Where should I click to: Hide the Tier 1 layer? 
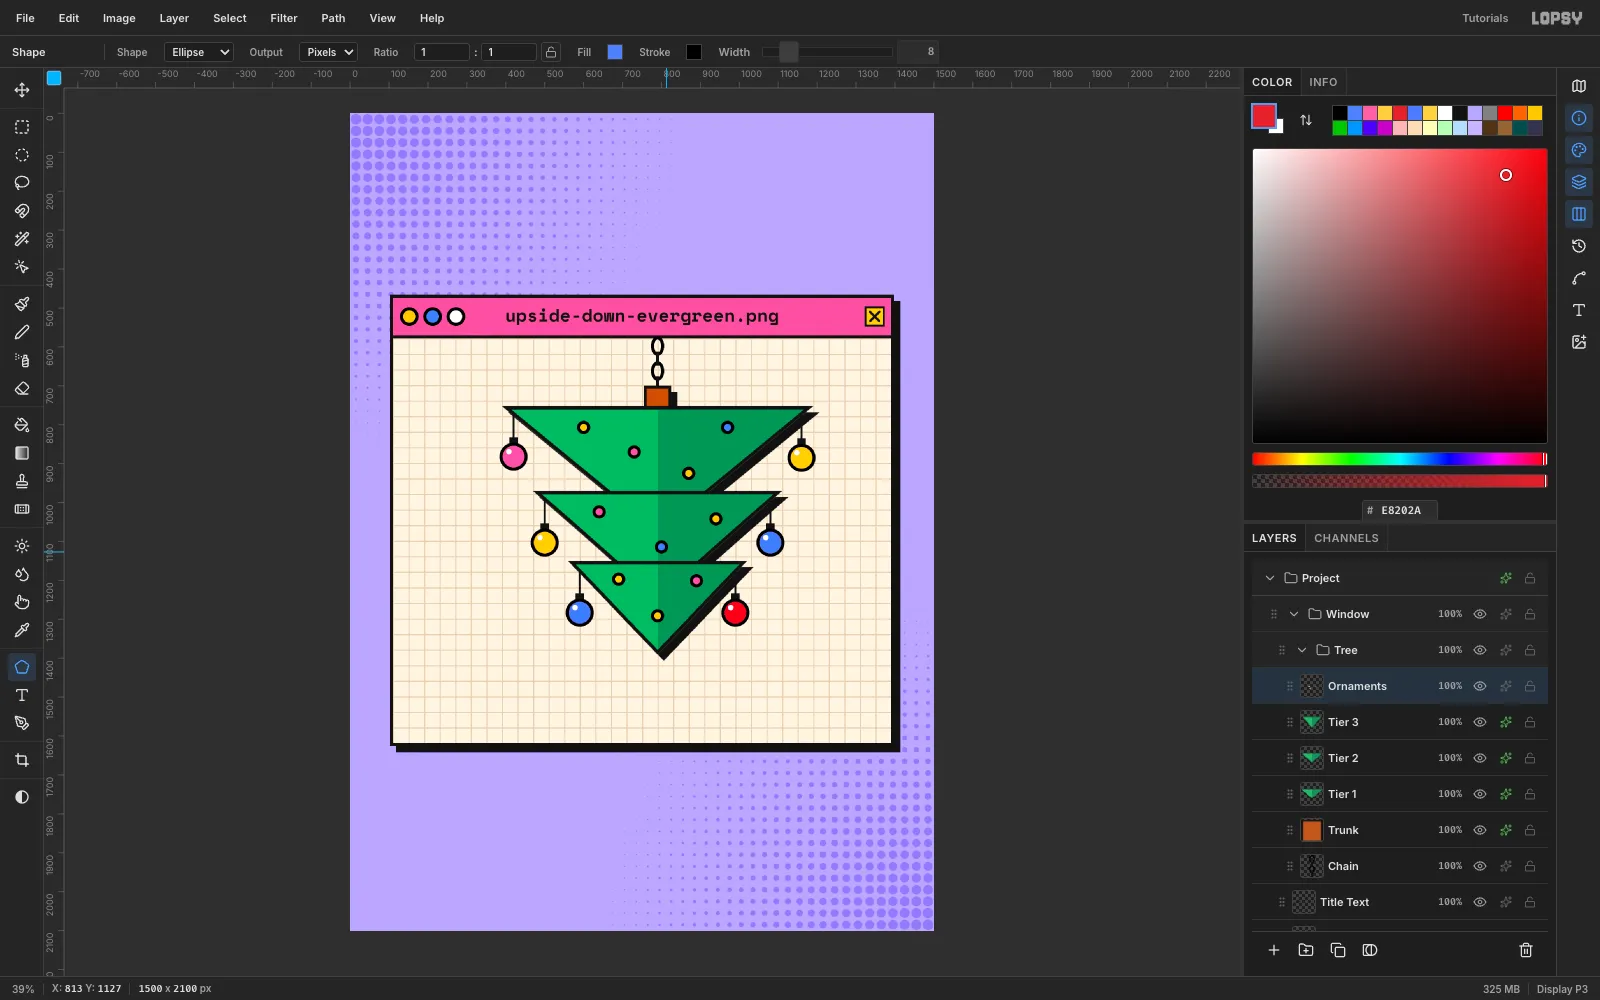(x=1480, y=794)
